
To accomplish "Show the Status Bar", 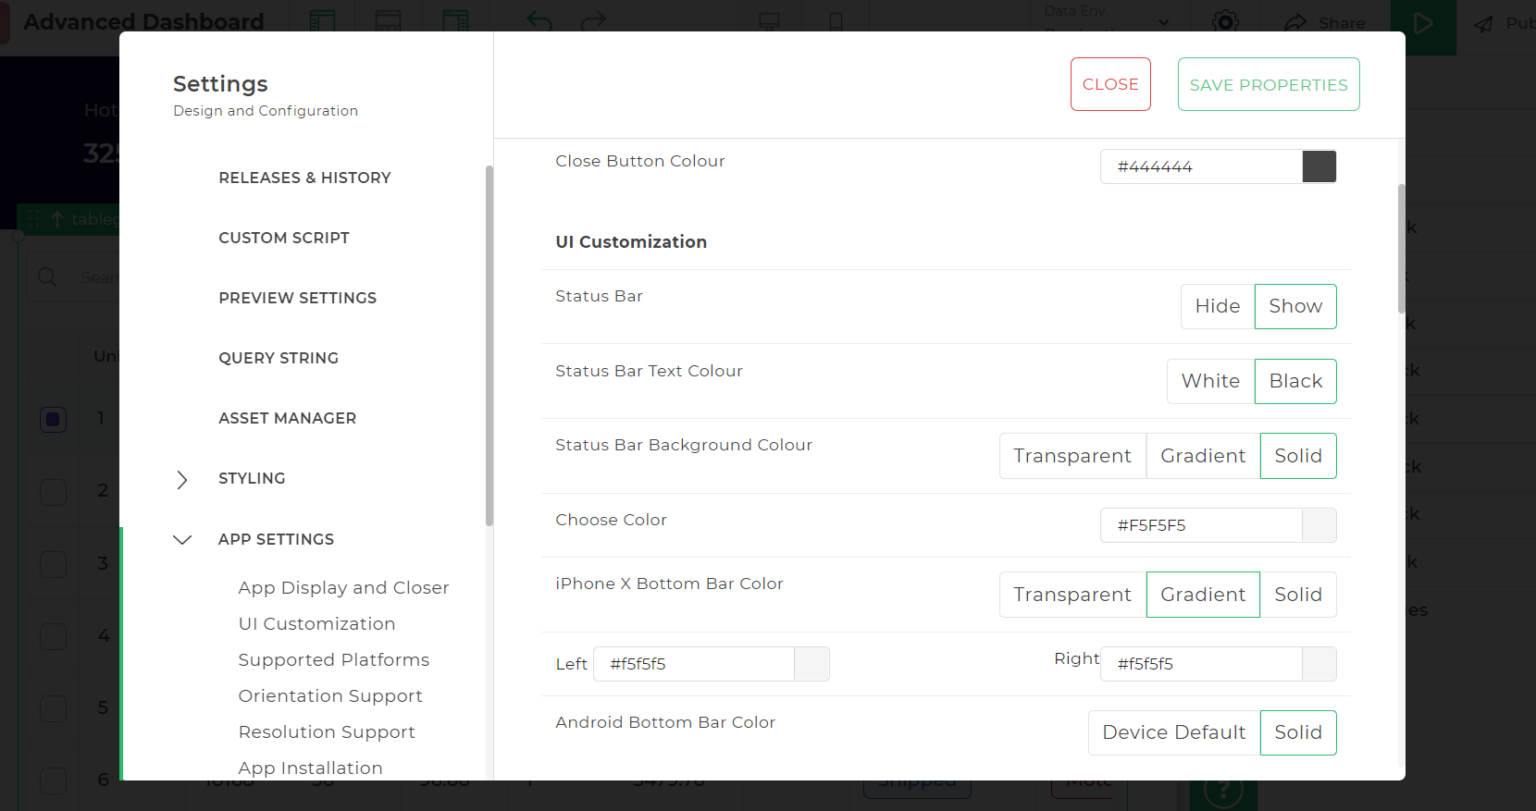I will click(x=1295, y=306).
